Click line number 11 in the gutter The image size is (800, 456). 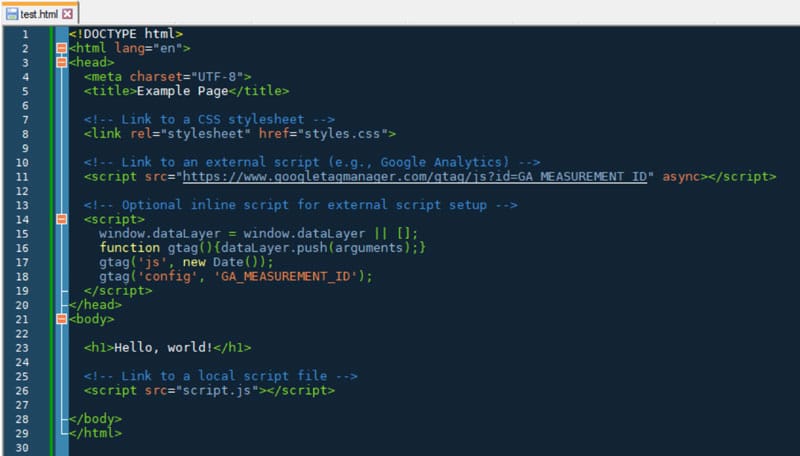[22, 177]
